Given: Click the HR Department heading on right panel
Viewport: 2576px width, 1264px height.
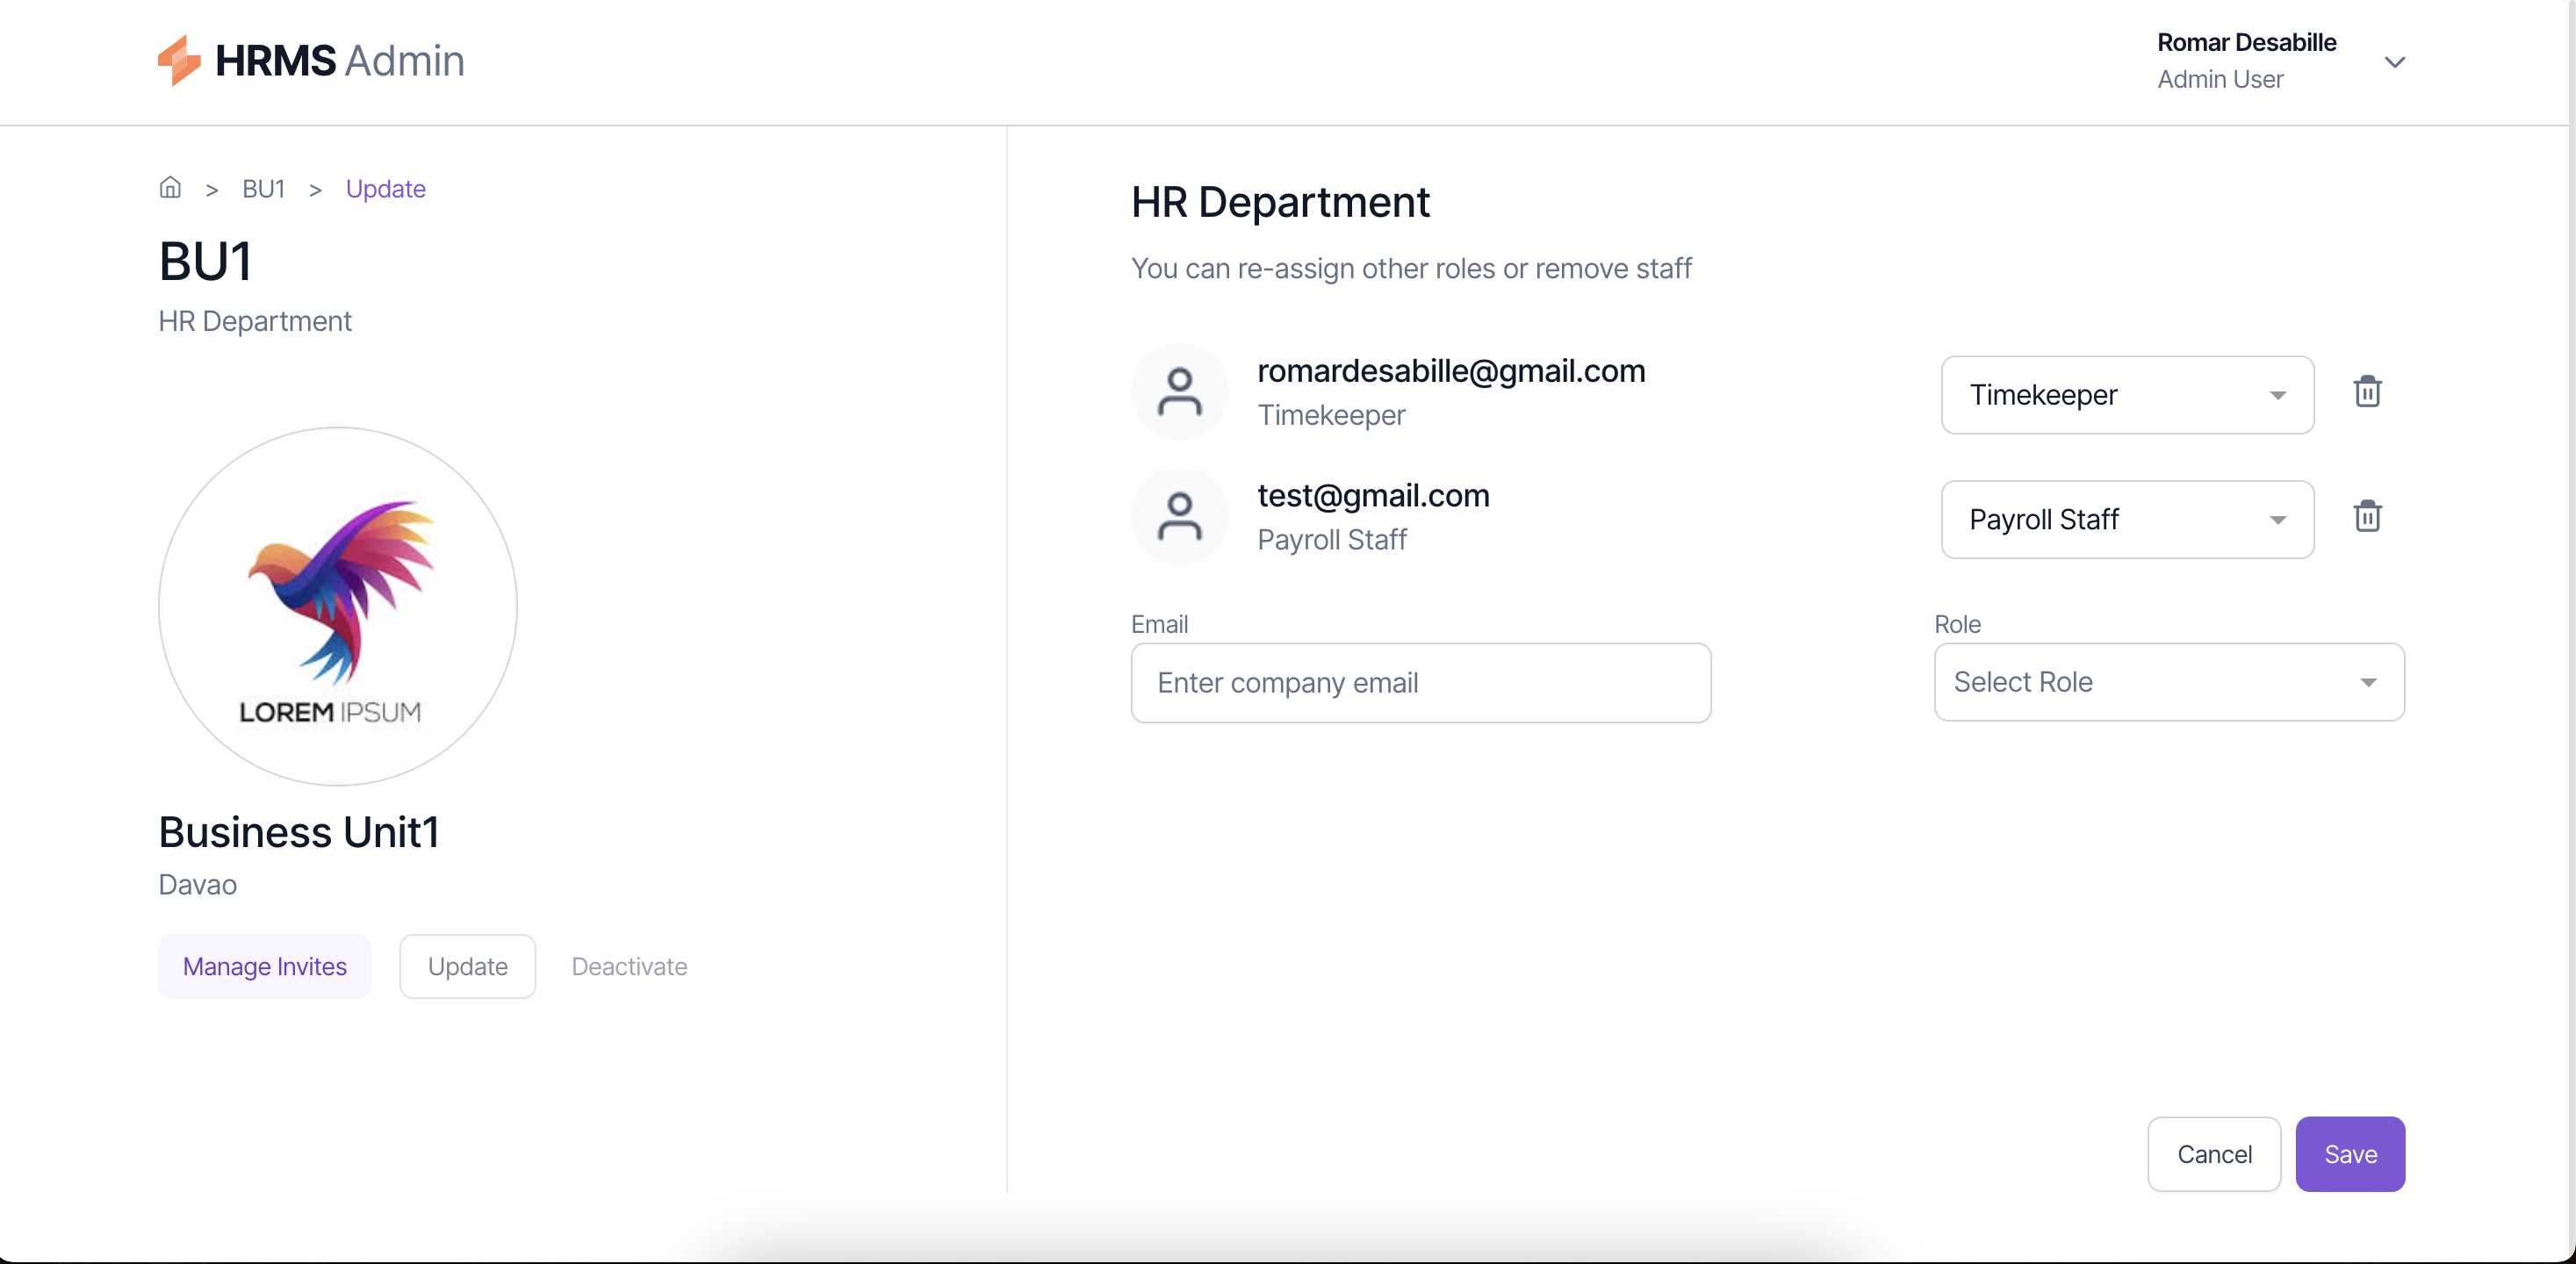Looking at the screenshot, I should [1280, 203].
